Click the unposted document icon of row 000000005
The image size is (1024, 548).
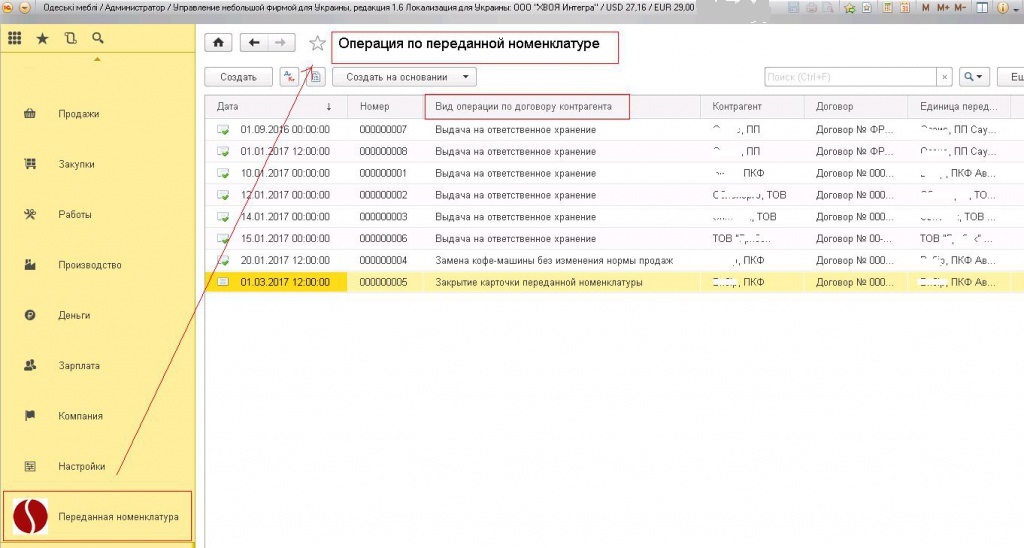pyautogui.click(x=223, y=282)
